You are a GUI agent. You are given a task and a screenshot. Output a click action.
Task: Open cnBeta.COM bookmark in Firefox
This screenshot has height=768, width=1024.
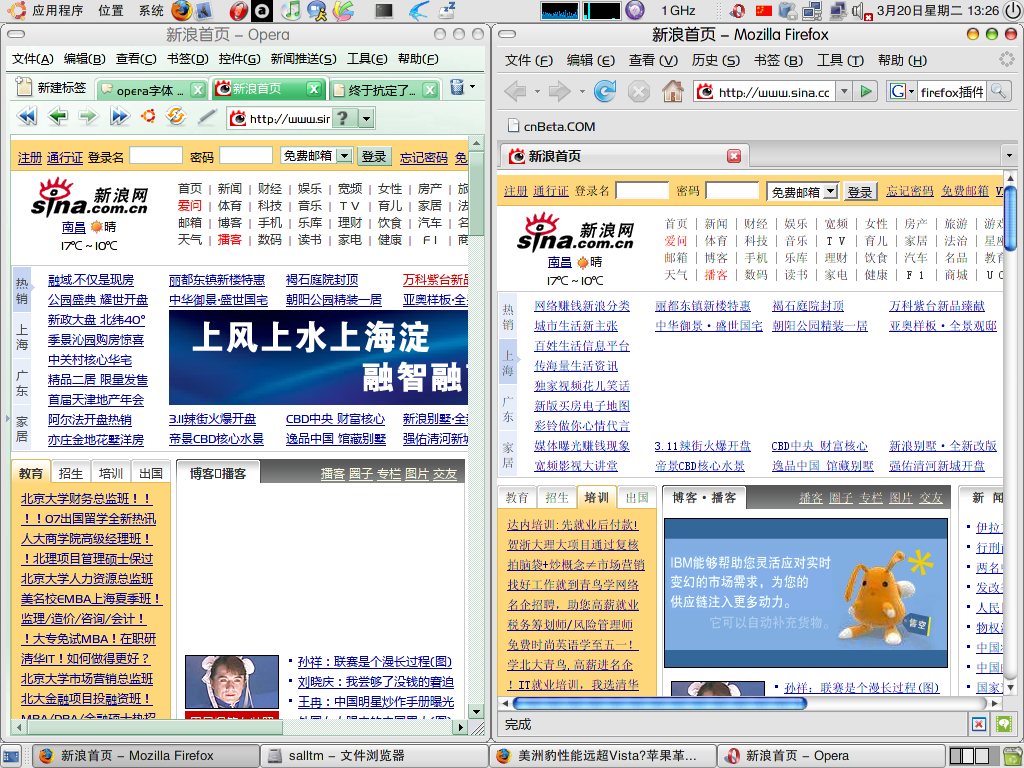point(551,126)
